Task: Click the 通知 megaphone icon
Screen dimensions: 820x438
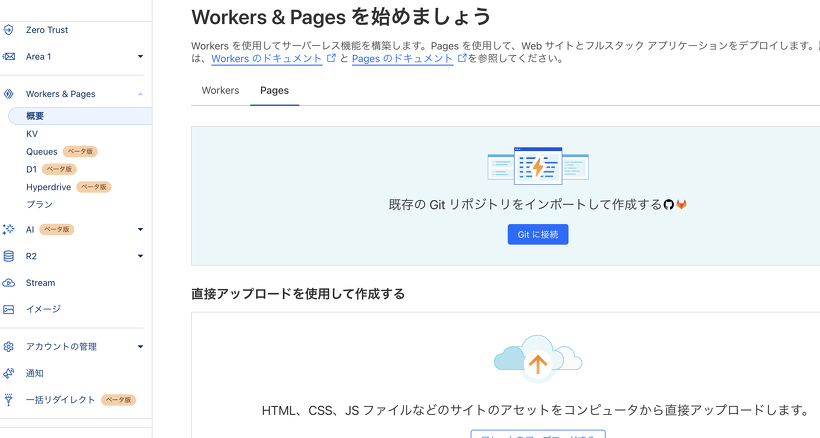Action: click(x=8, y=373)
